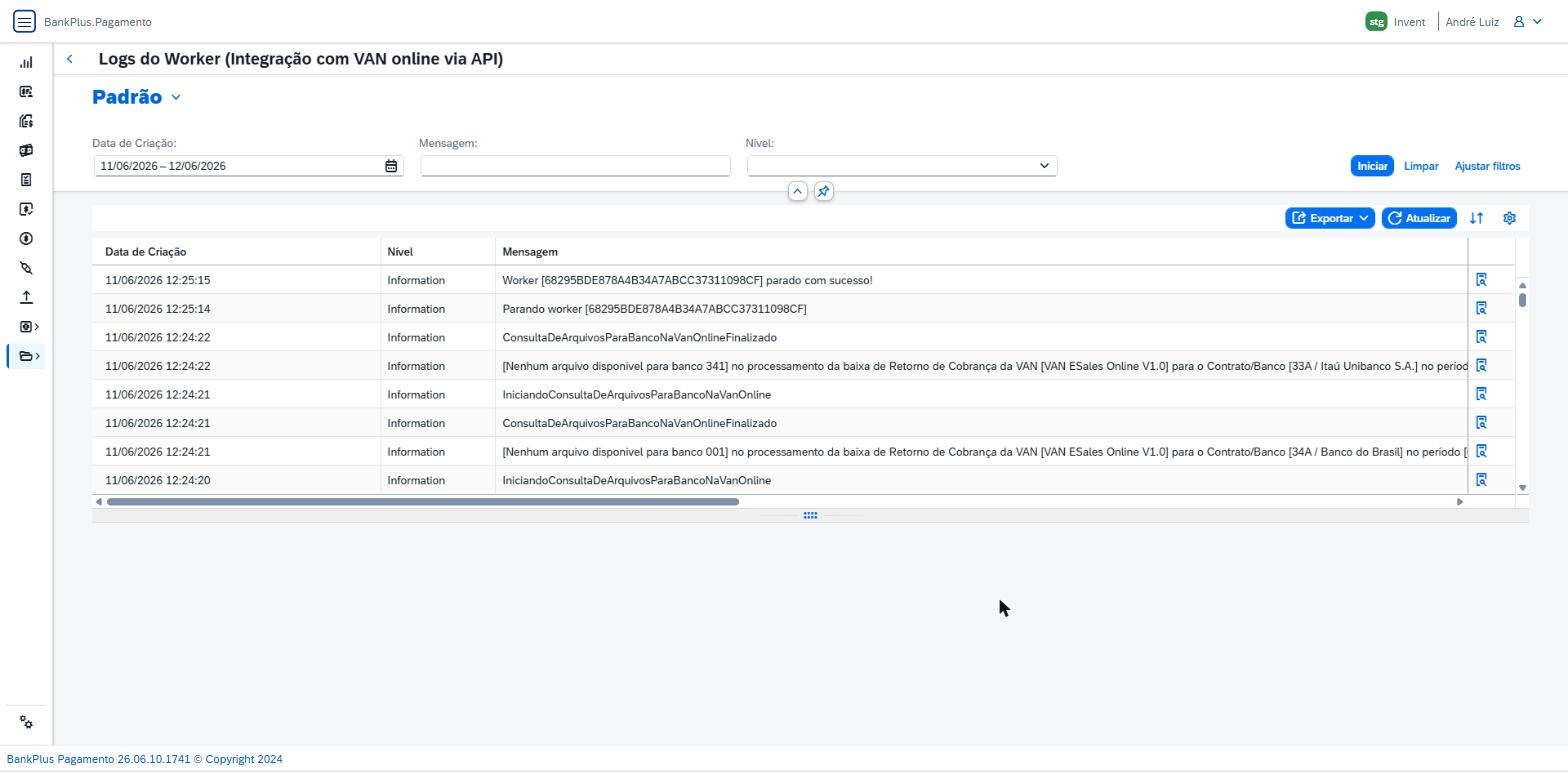Screen dimensions: 1568x772
Task: Expand the gear-box sidebar submenu
Action: [x=28, y=327]
